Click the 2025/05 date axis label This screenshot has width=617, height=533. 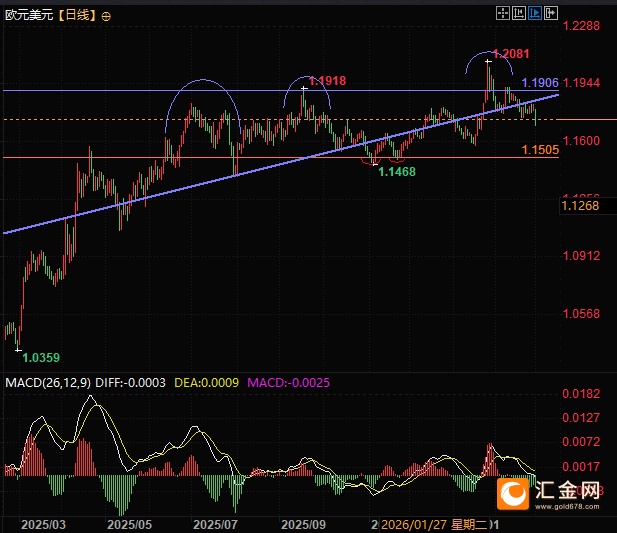pyautogui.click(x=129, y=525)
